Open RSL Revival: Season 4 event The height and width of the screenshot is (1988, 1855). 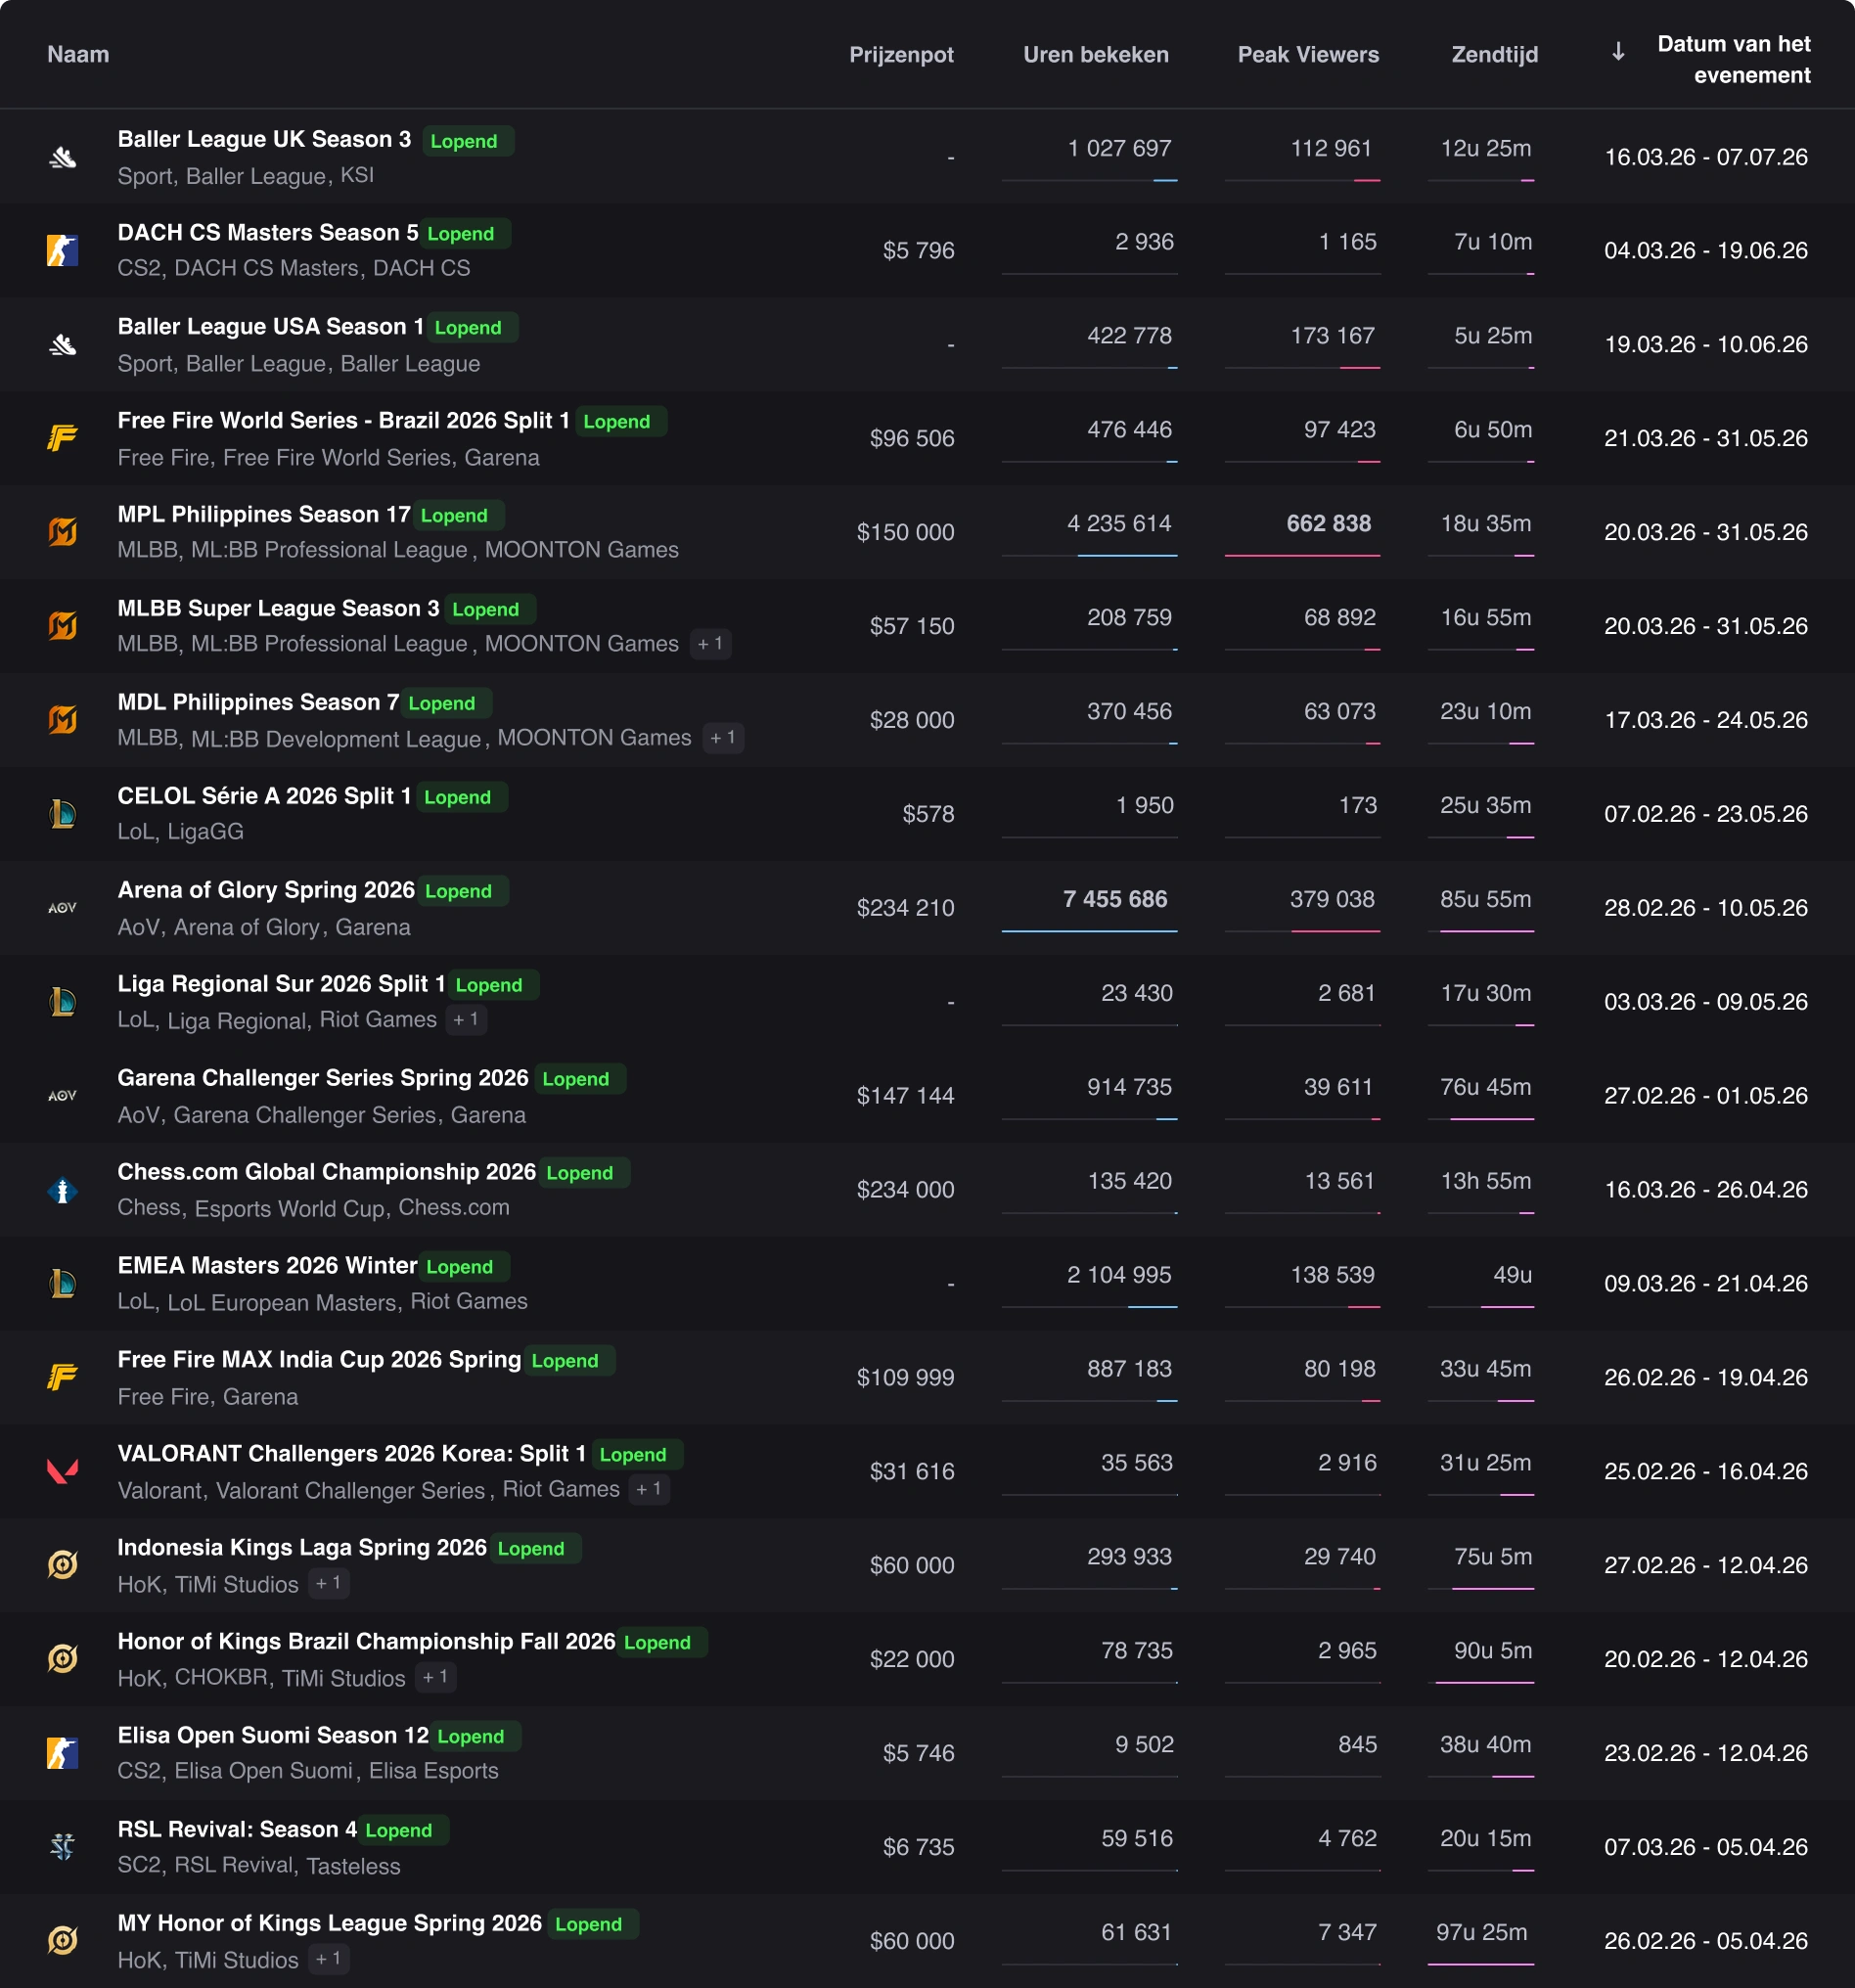point(237,1830)
